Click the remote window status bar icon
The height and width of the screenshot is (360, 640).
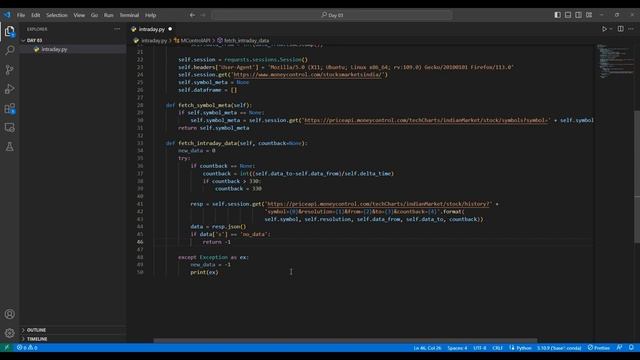tap(7, 348)
